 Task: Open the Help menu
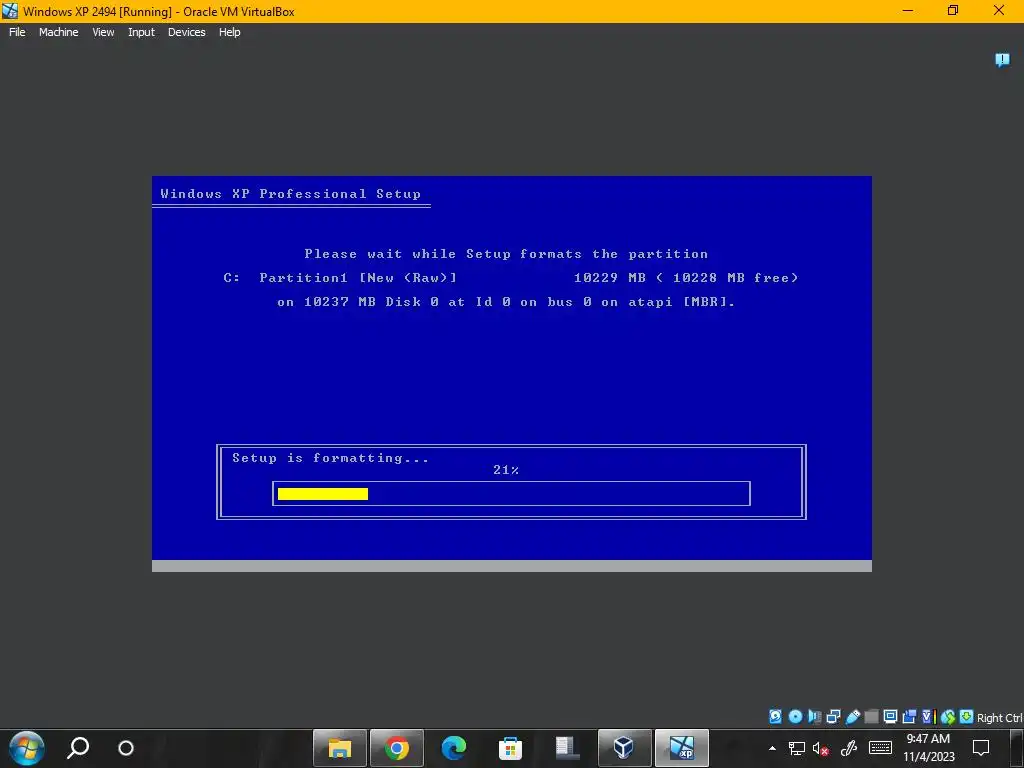point(229,32)
